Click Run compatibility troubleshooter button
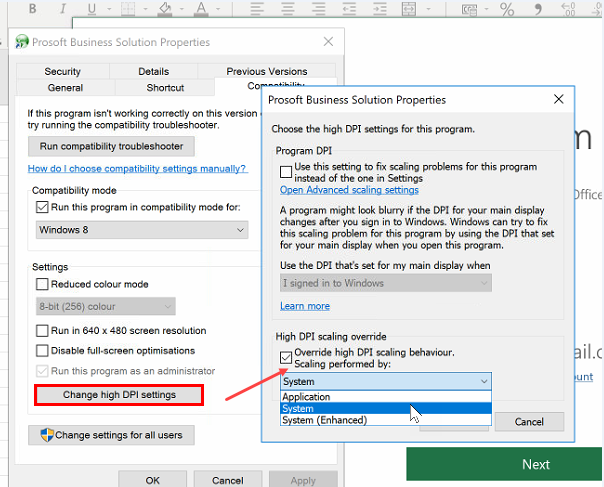This screenshot has height=487, width=604. tap(111, 146)
